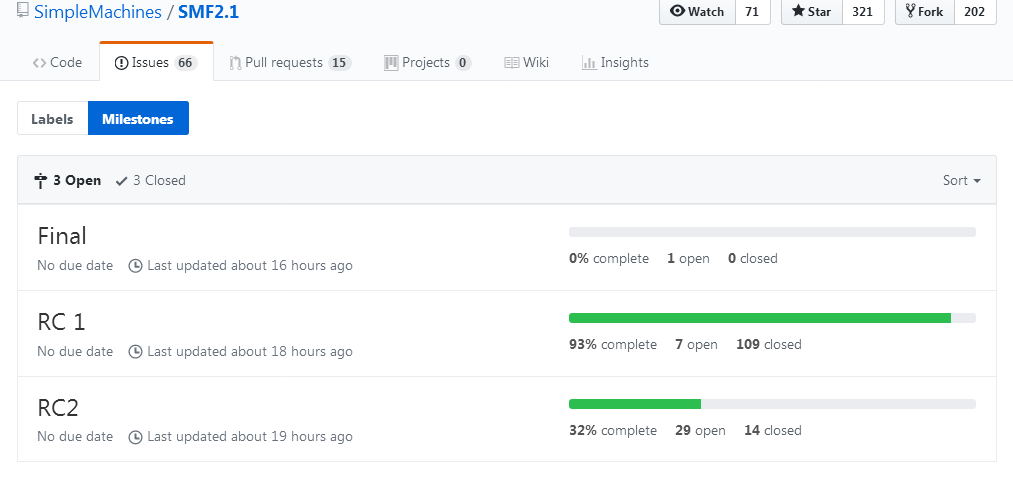
Task: Fork the repository
Action: click(x=924, y=11)
